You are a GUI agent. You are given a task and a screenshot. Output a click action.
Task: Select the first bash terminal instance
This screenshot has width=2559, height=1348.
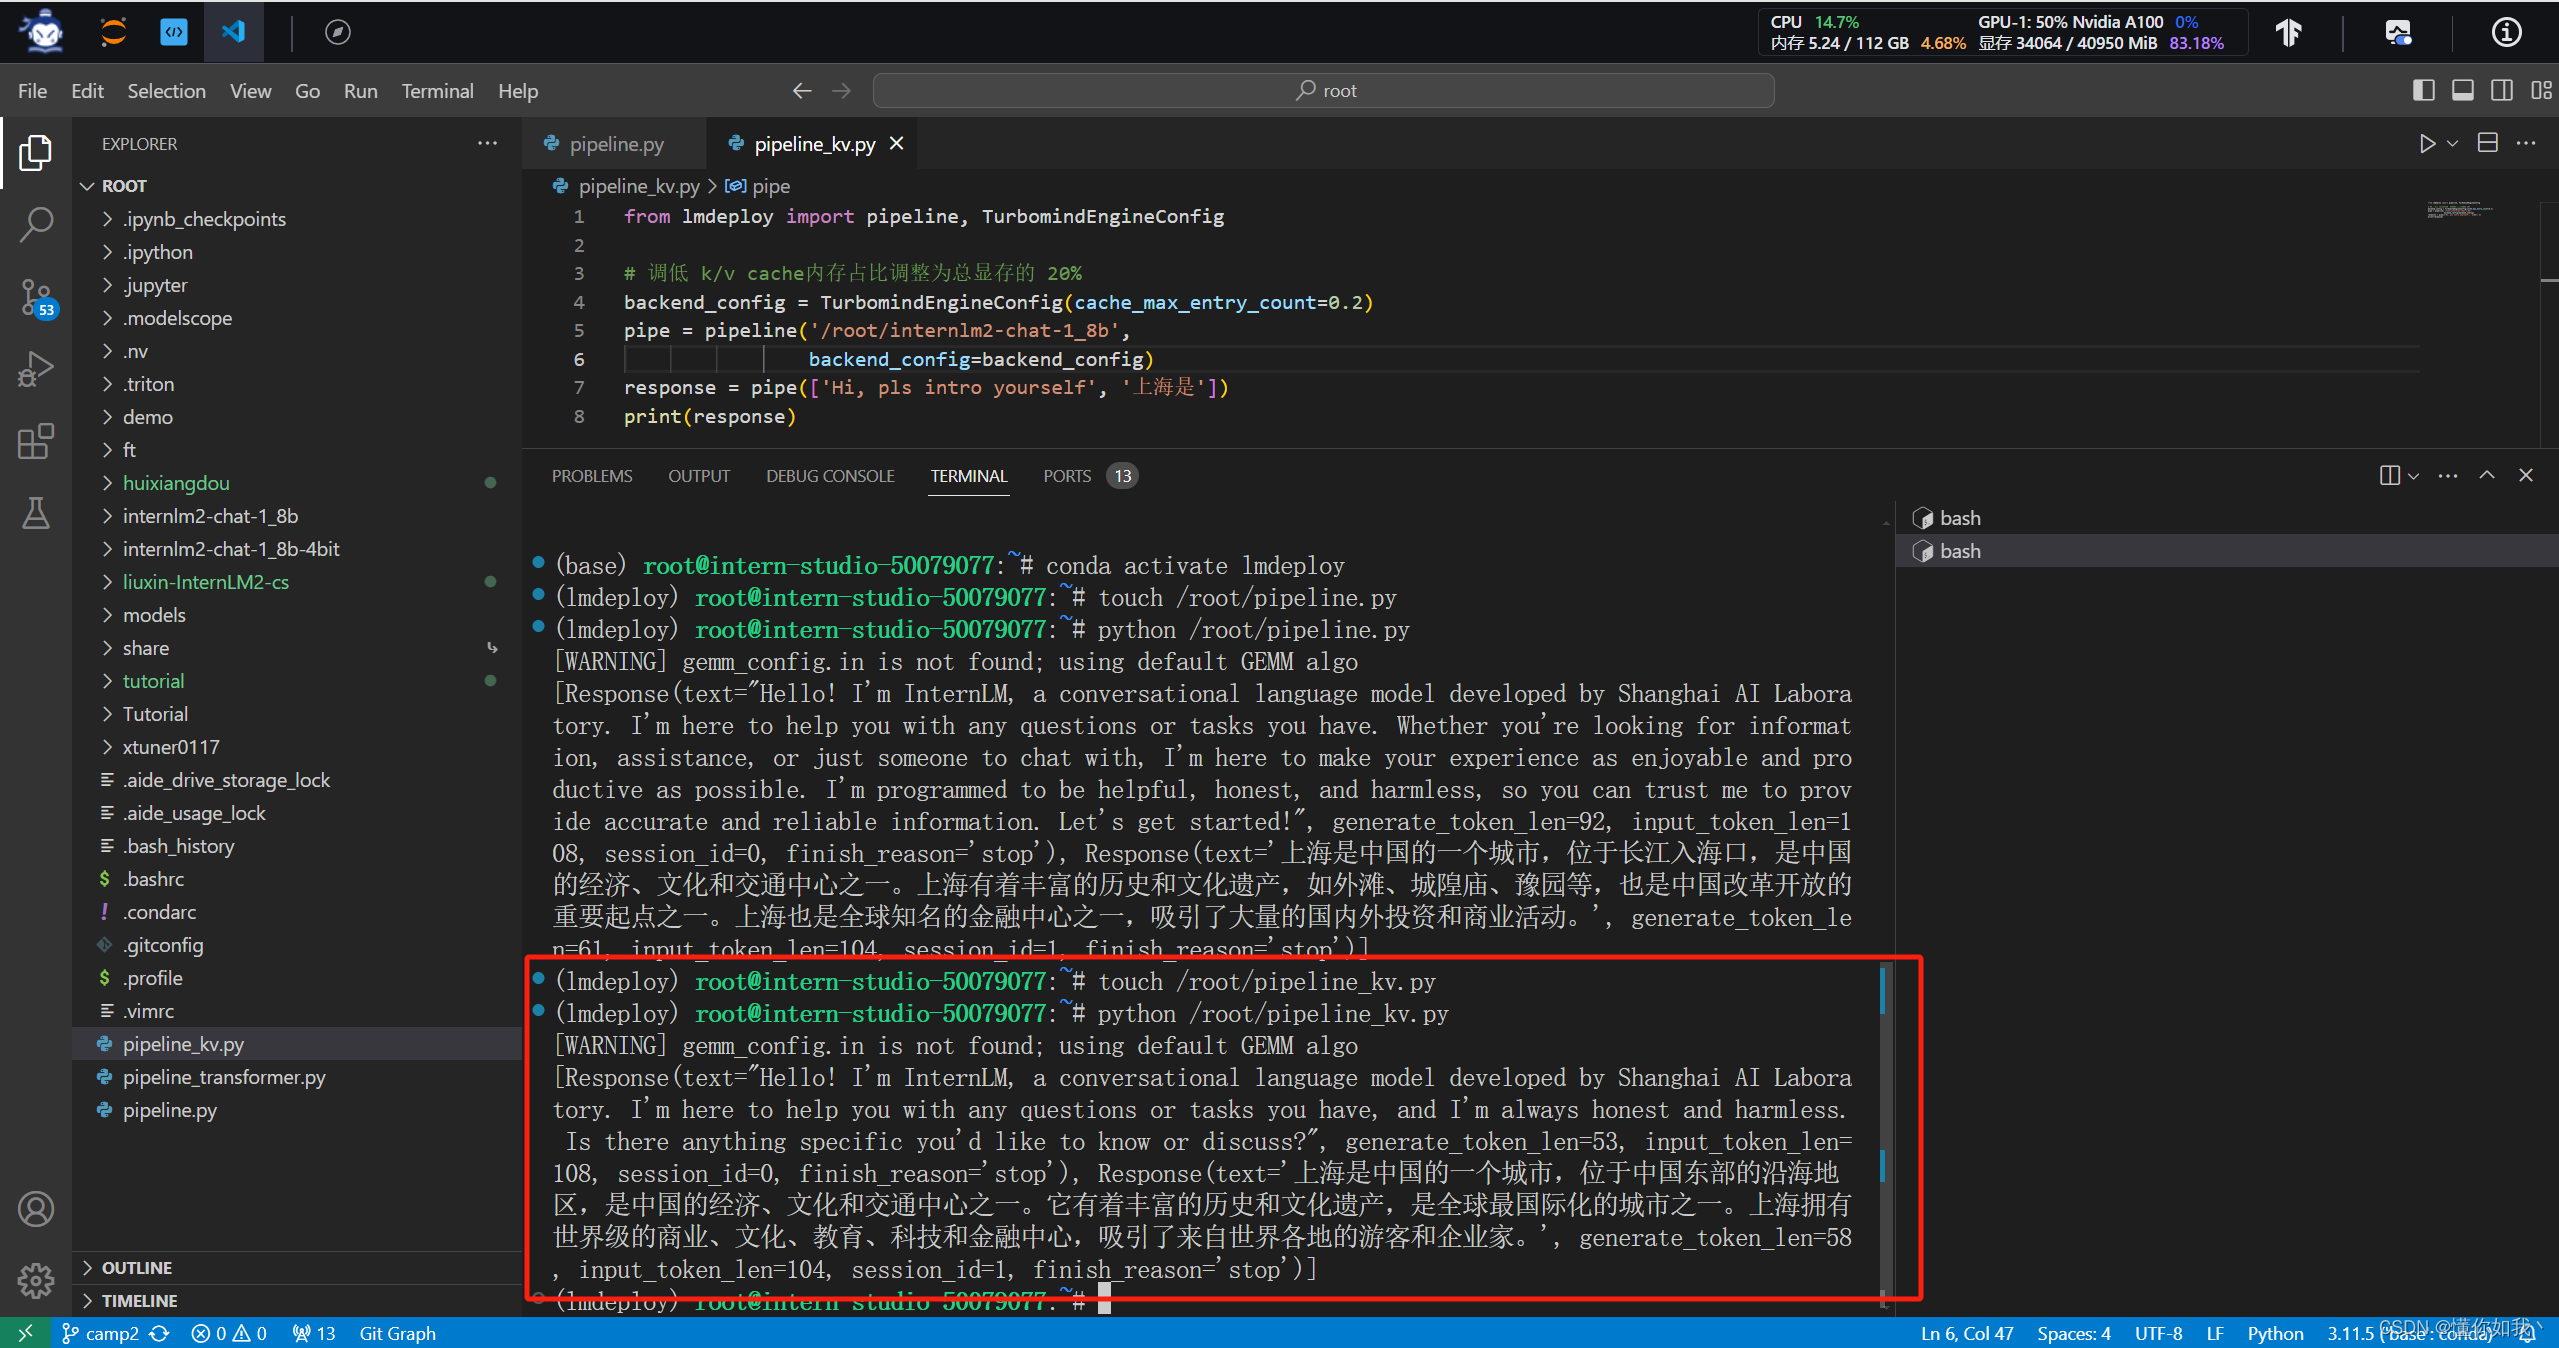coord(2226,518)
